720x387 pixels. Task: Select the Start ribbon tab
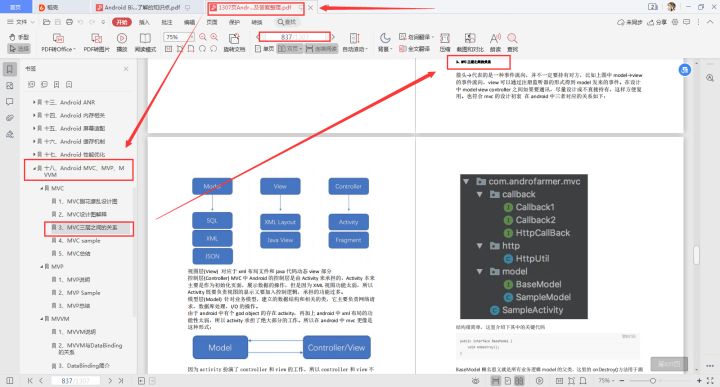click(x=122, y=22)
